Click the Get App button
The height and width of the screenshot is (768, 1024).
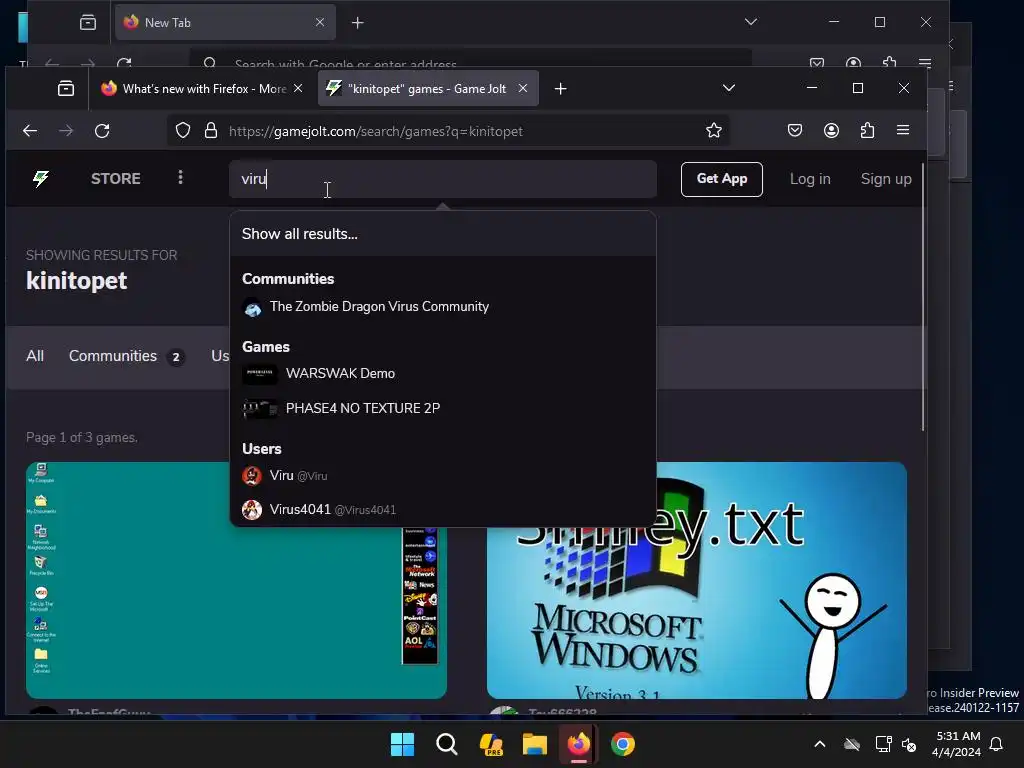tap(722, 179)
